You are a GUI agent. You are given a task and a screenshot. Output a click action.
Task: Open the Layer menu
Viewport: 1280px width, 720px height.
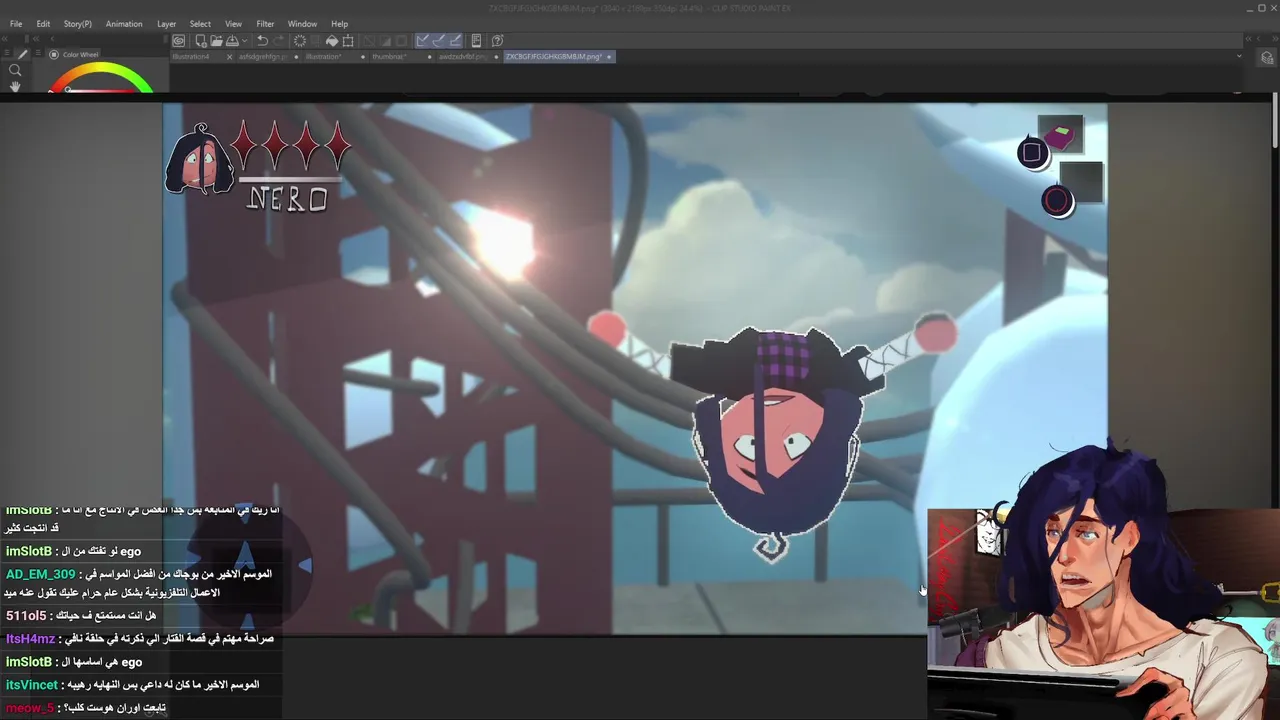click(x=166, y=24)
